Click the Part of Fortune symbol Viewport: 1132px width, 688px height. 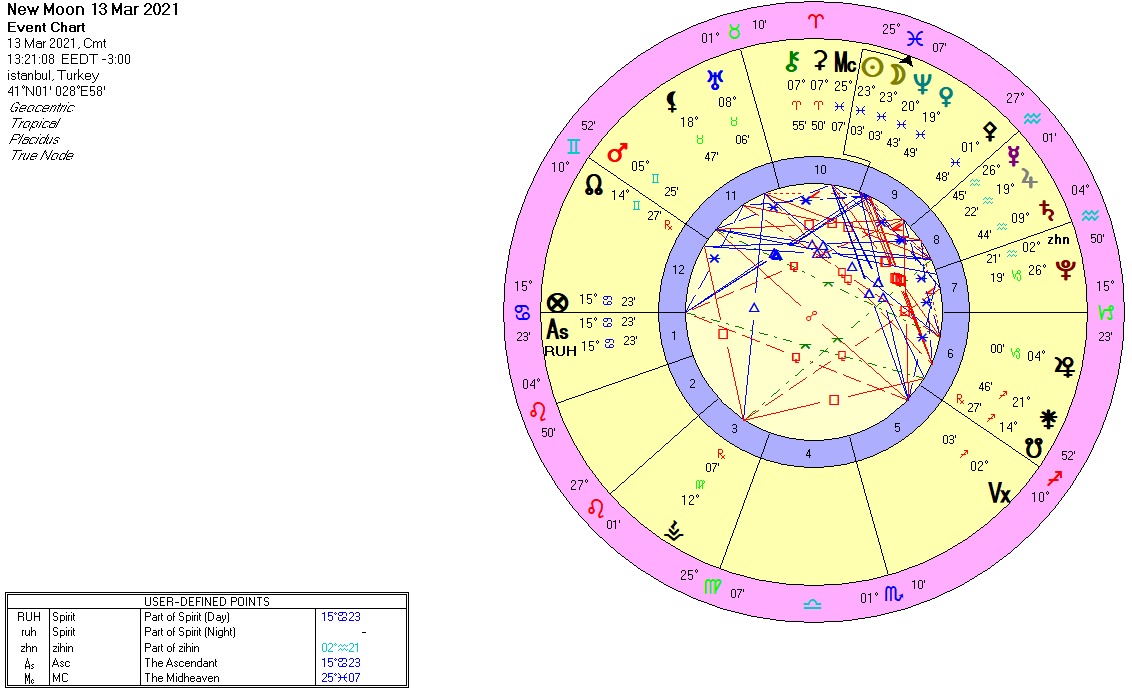click(558, 302)
